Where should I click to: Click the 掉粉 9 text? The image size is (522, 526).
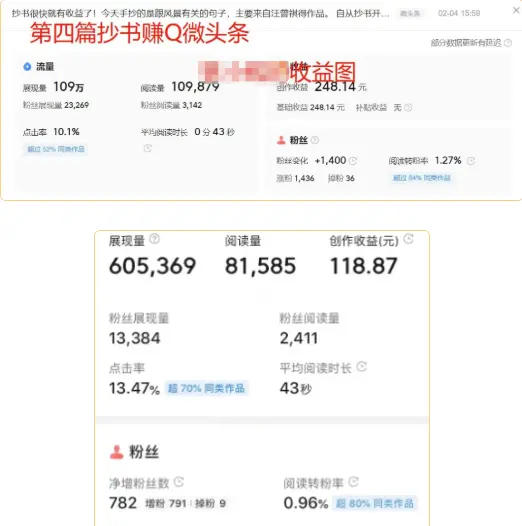[210, 503]
